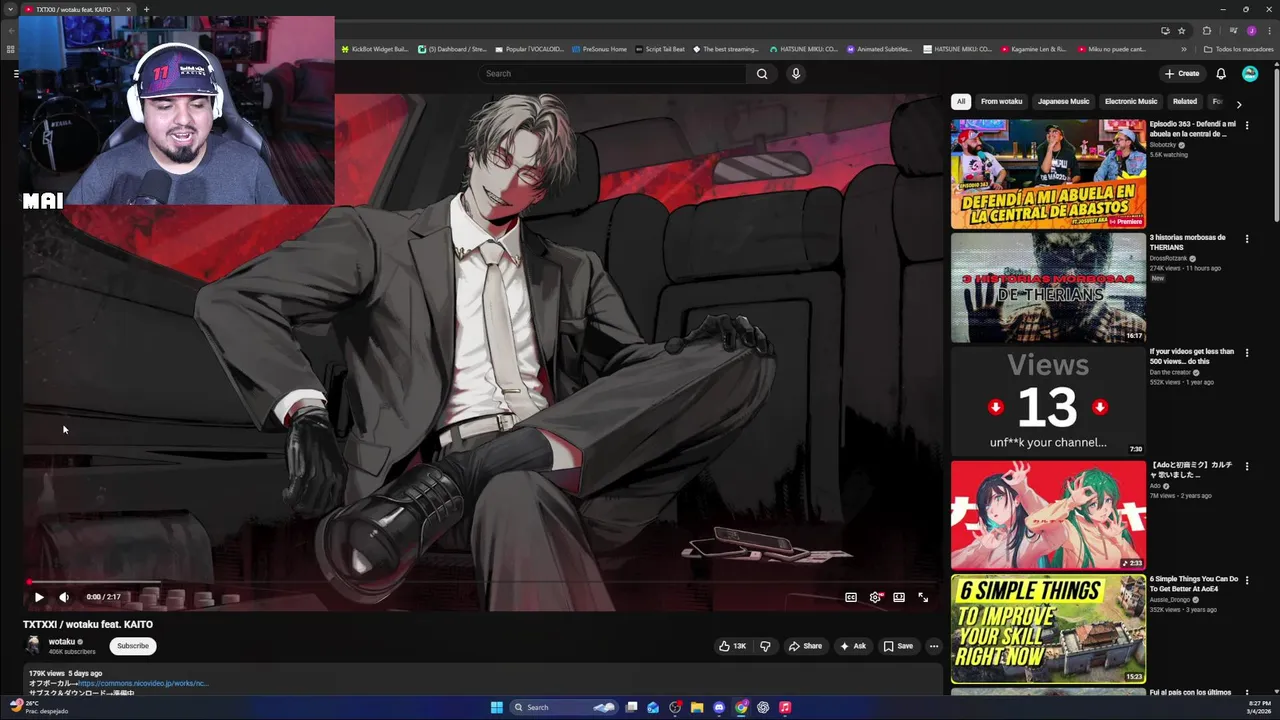The image size is (1280, 720).
Task: Open the browser extensions puzzle icon
Action: (x=1207, y=30)
